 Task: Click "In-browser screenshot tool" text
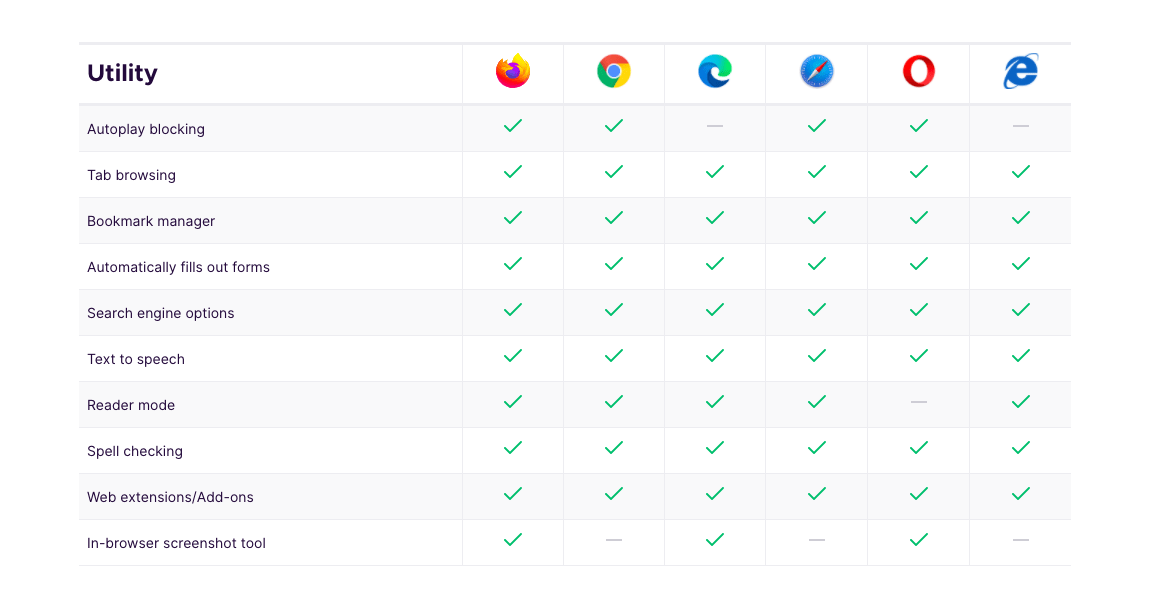point(176,543)
